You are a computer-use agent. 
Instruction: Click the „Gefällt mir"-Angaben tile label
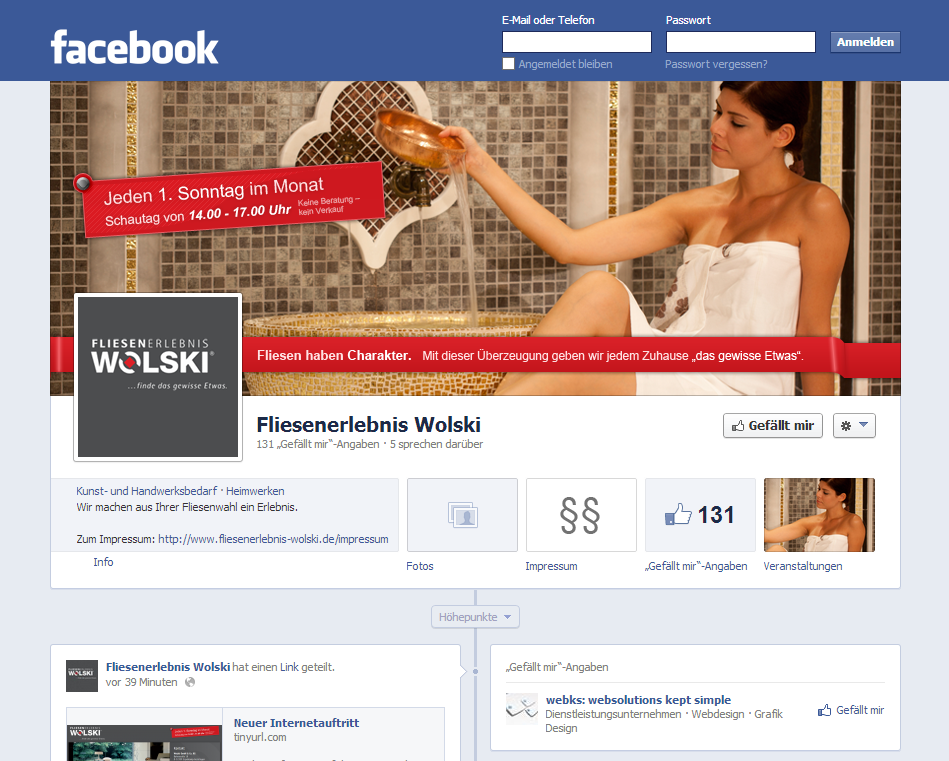[696, 566]
